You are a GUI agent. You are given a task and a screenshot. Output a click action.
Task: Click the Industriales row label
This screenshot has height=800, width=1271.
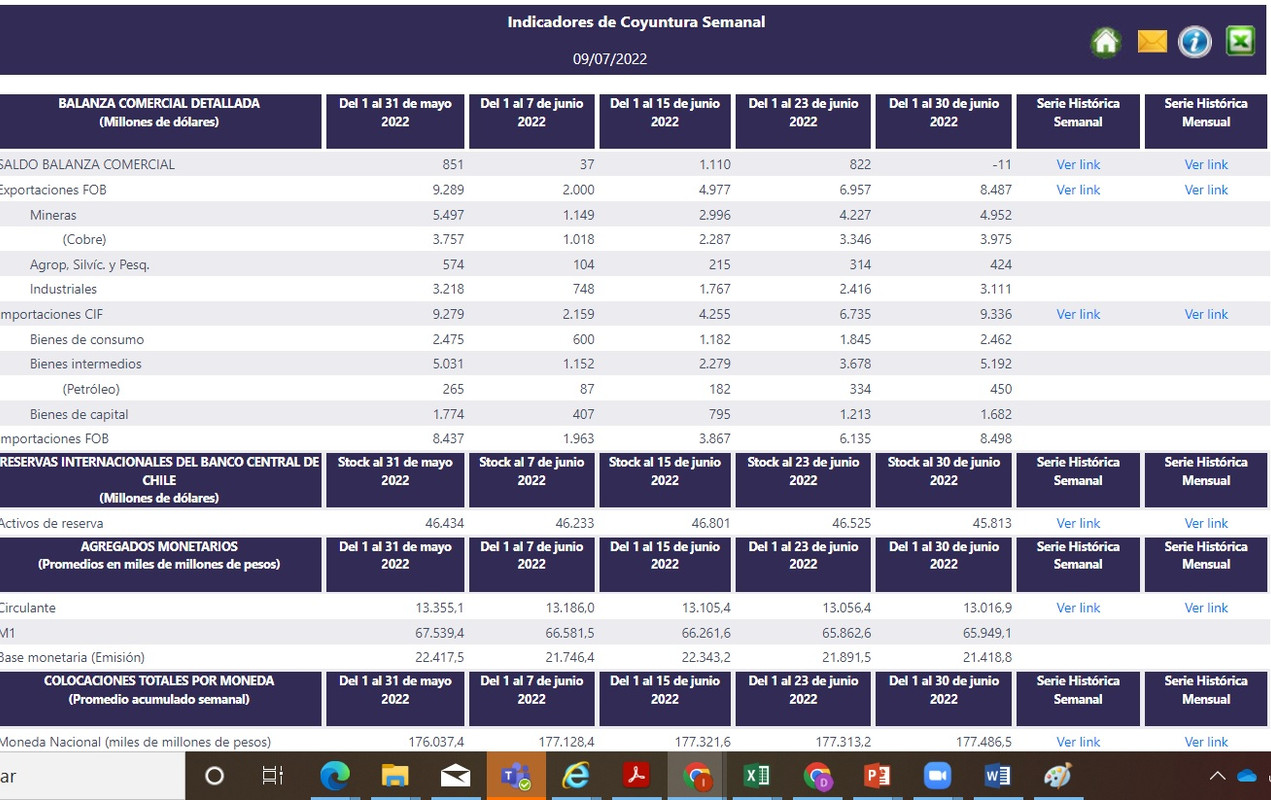pos(63,289)
